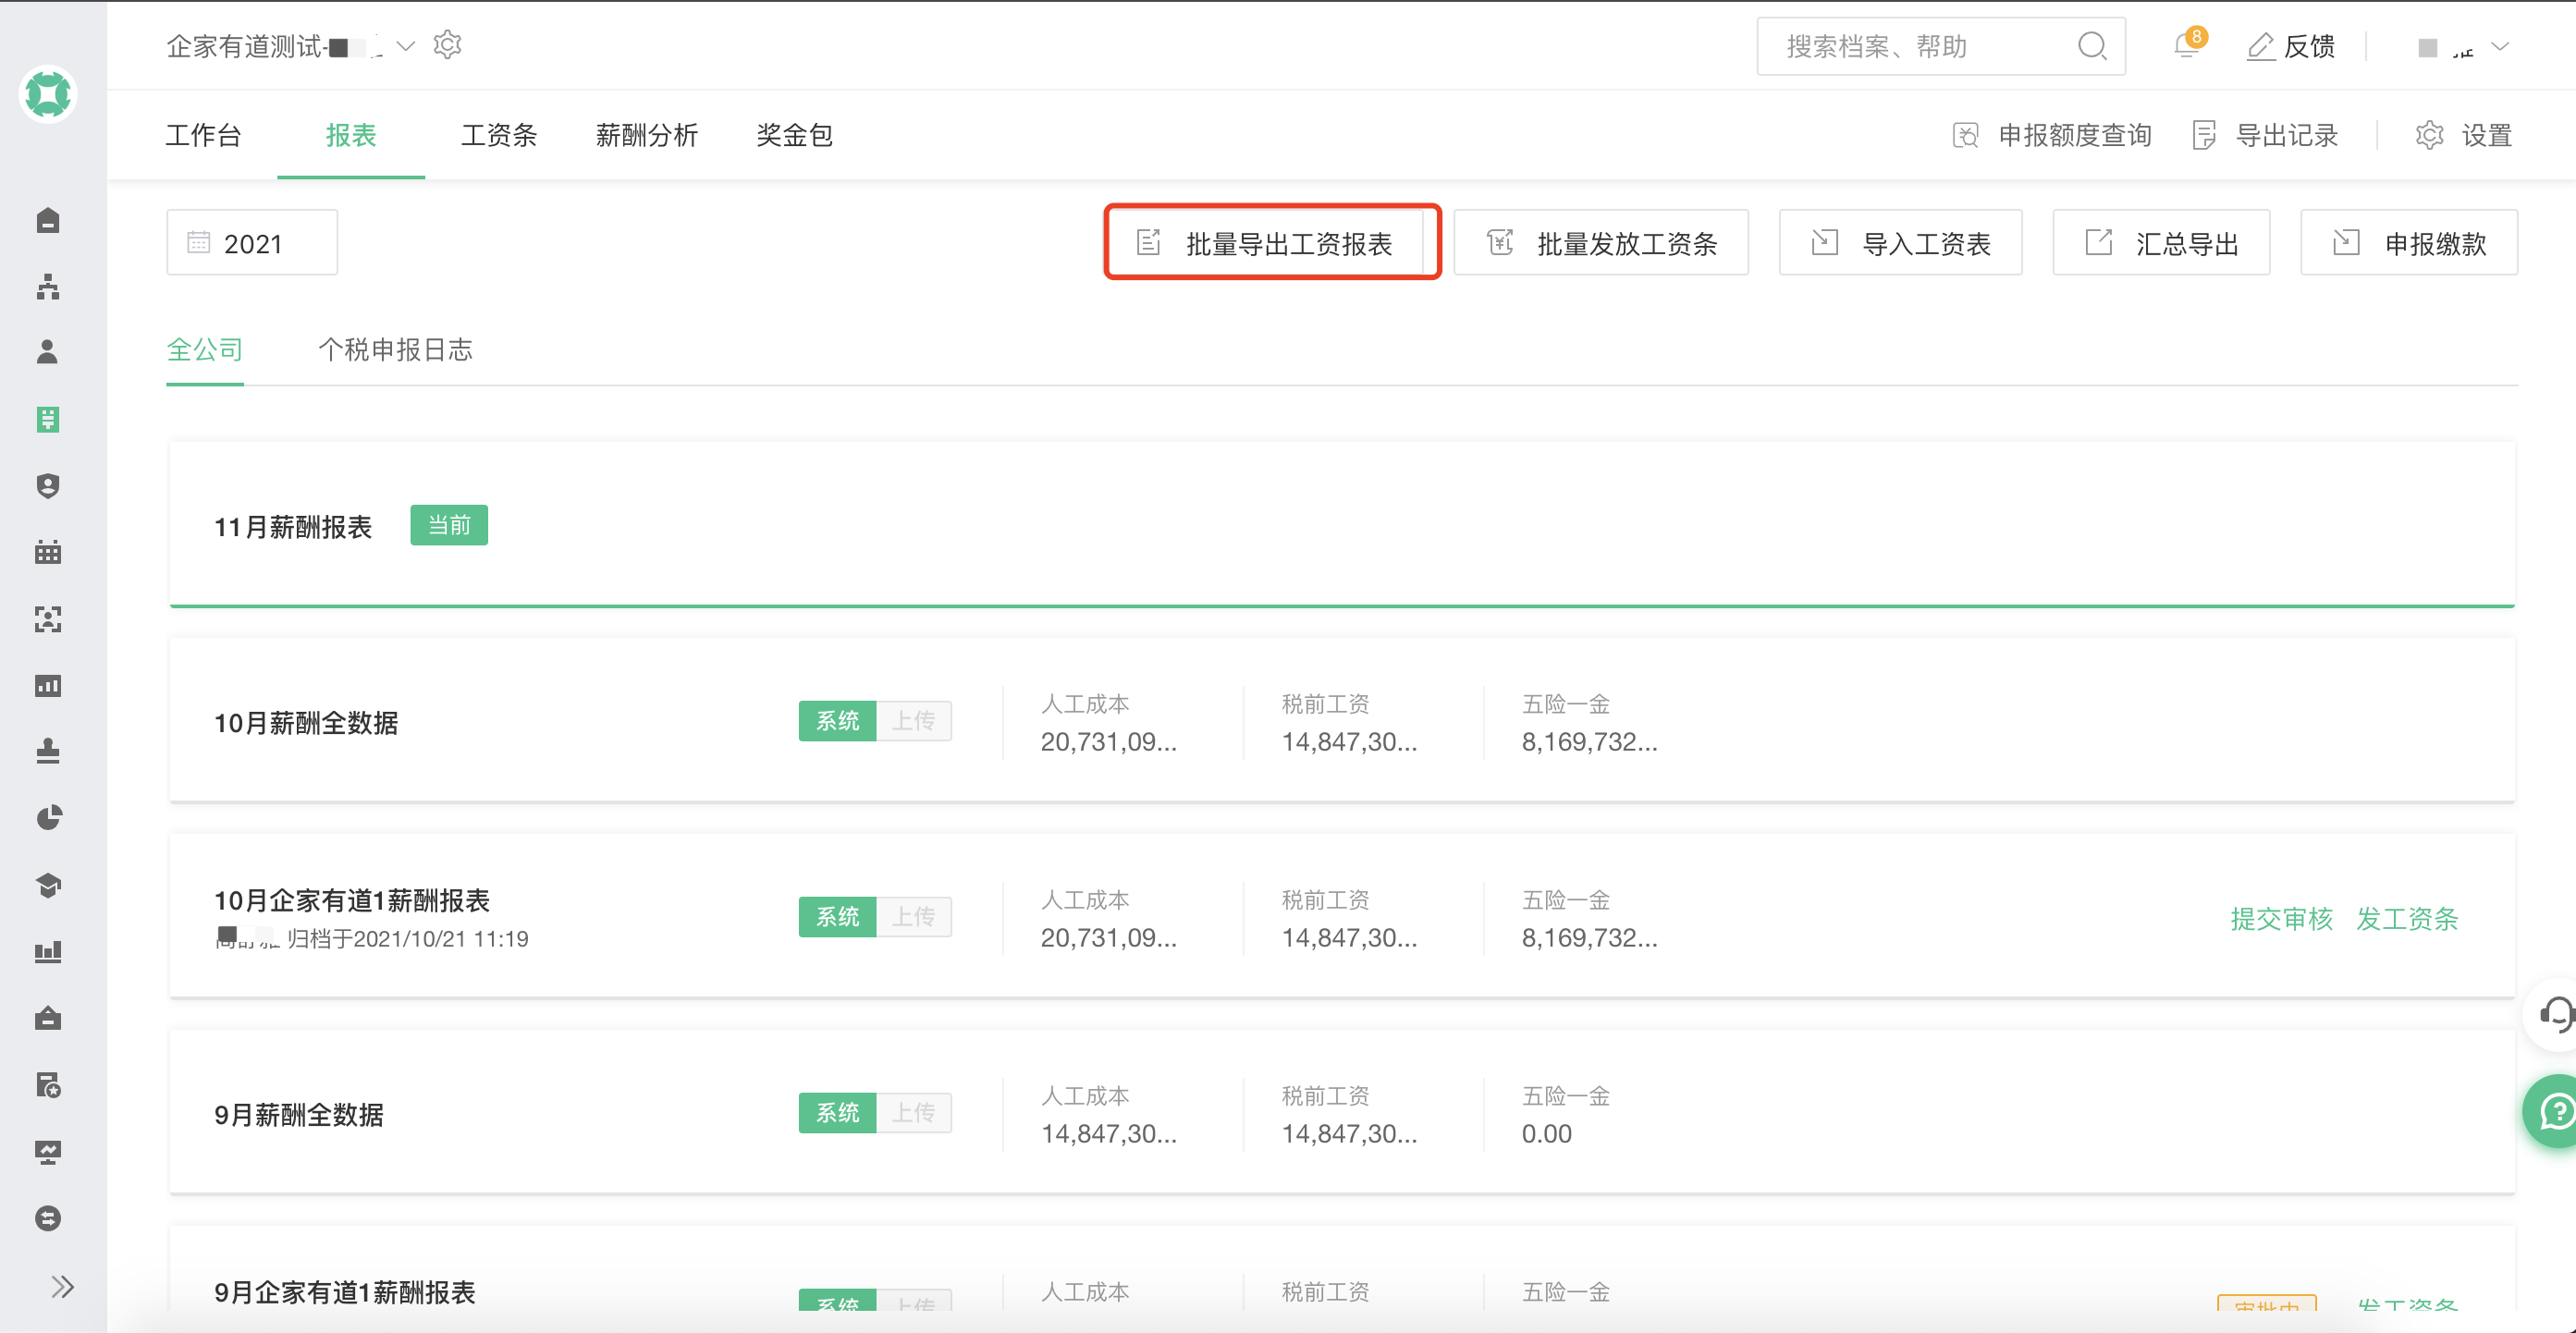Screen dimensions: 2576x1333
Task: Open the 反馈 feedback link
Action: click(x=2290, y=46)
